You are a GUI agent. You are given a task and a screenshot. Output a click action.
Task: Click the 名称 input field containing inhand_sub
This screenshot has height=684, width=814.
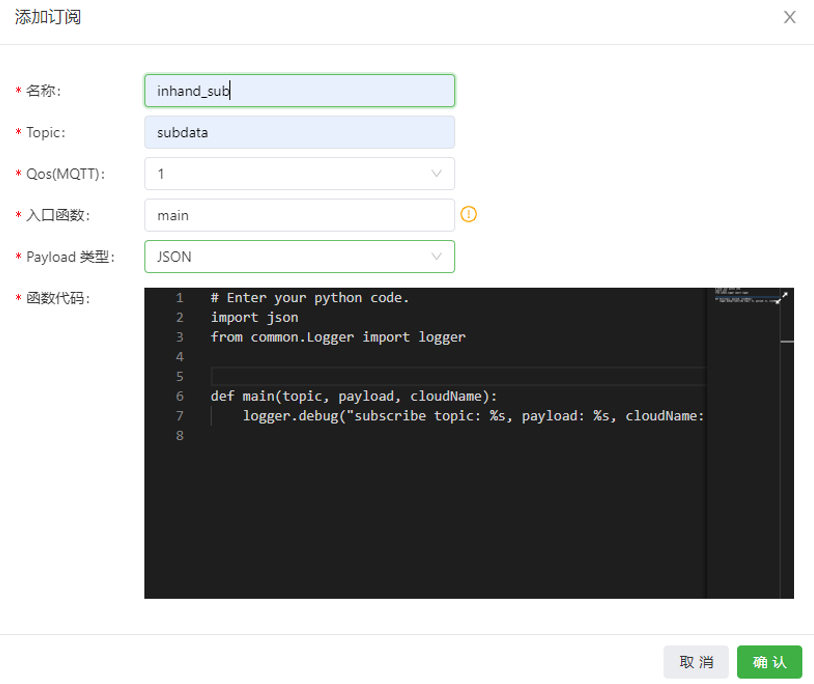coord(300,91)
